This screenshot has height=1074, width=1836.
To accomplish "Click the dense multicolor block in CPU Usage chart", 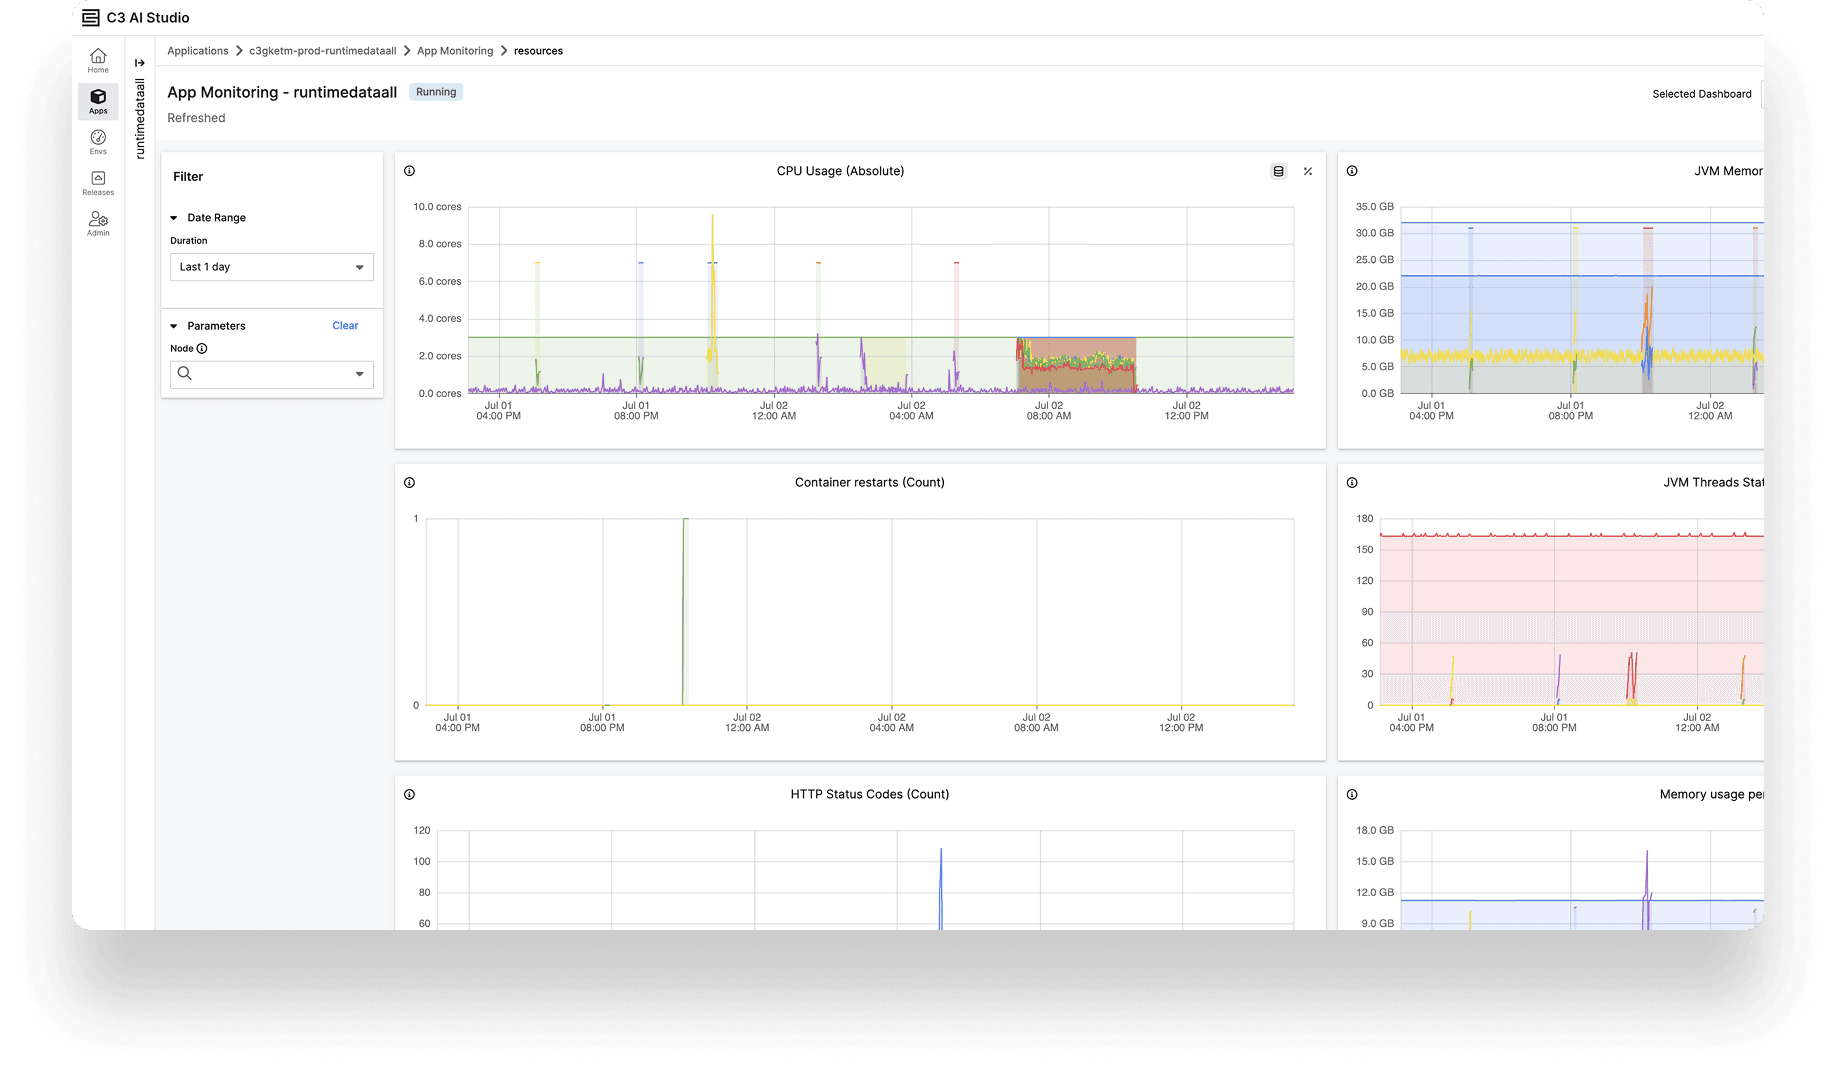I will [1076, 364].
